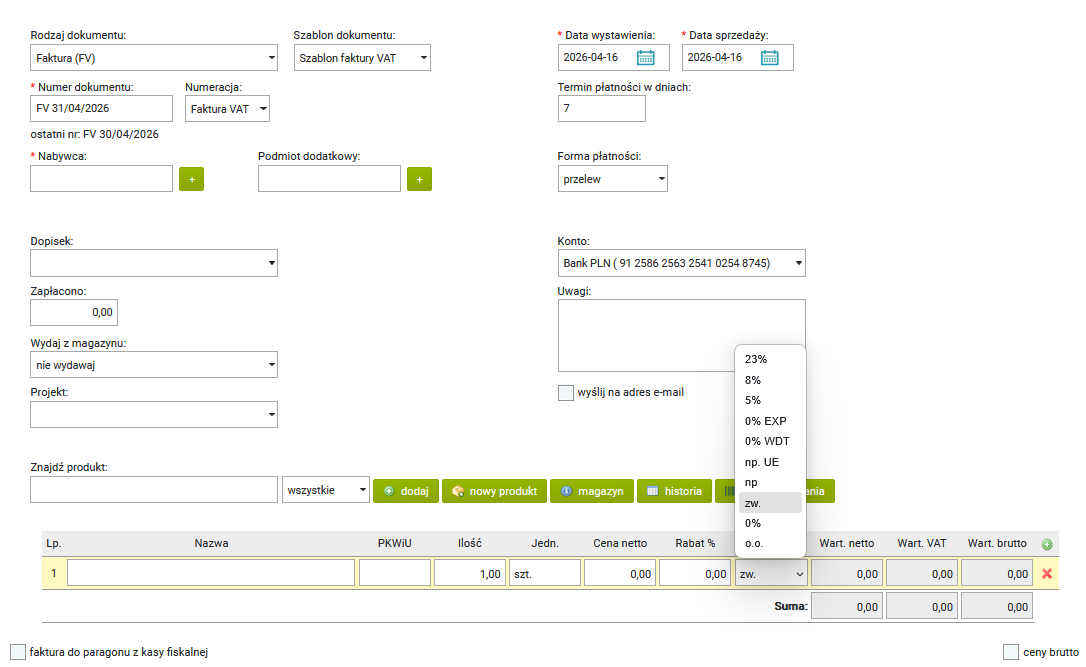Add Podmiot dodatkowy with plus button
Viewport: 1086px width, 667px height.
pos(419,179)
